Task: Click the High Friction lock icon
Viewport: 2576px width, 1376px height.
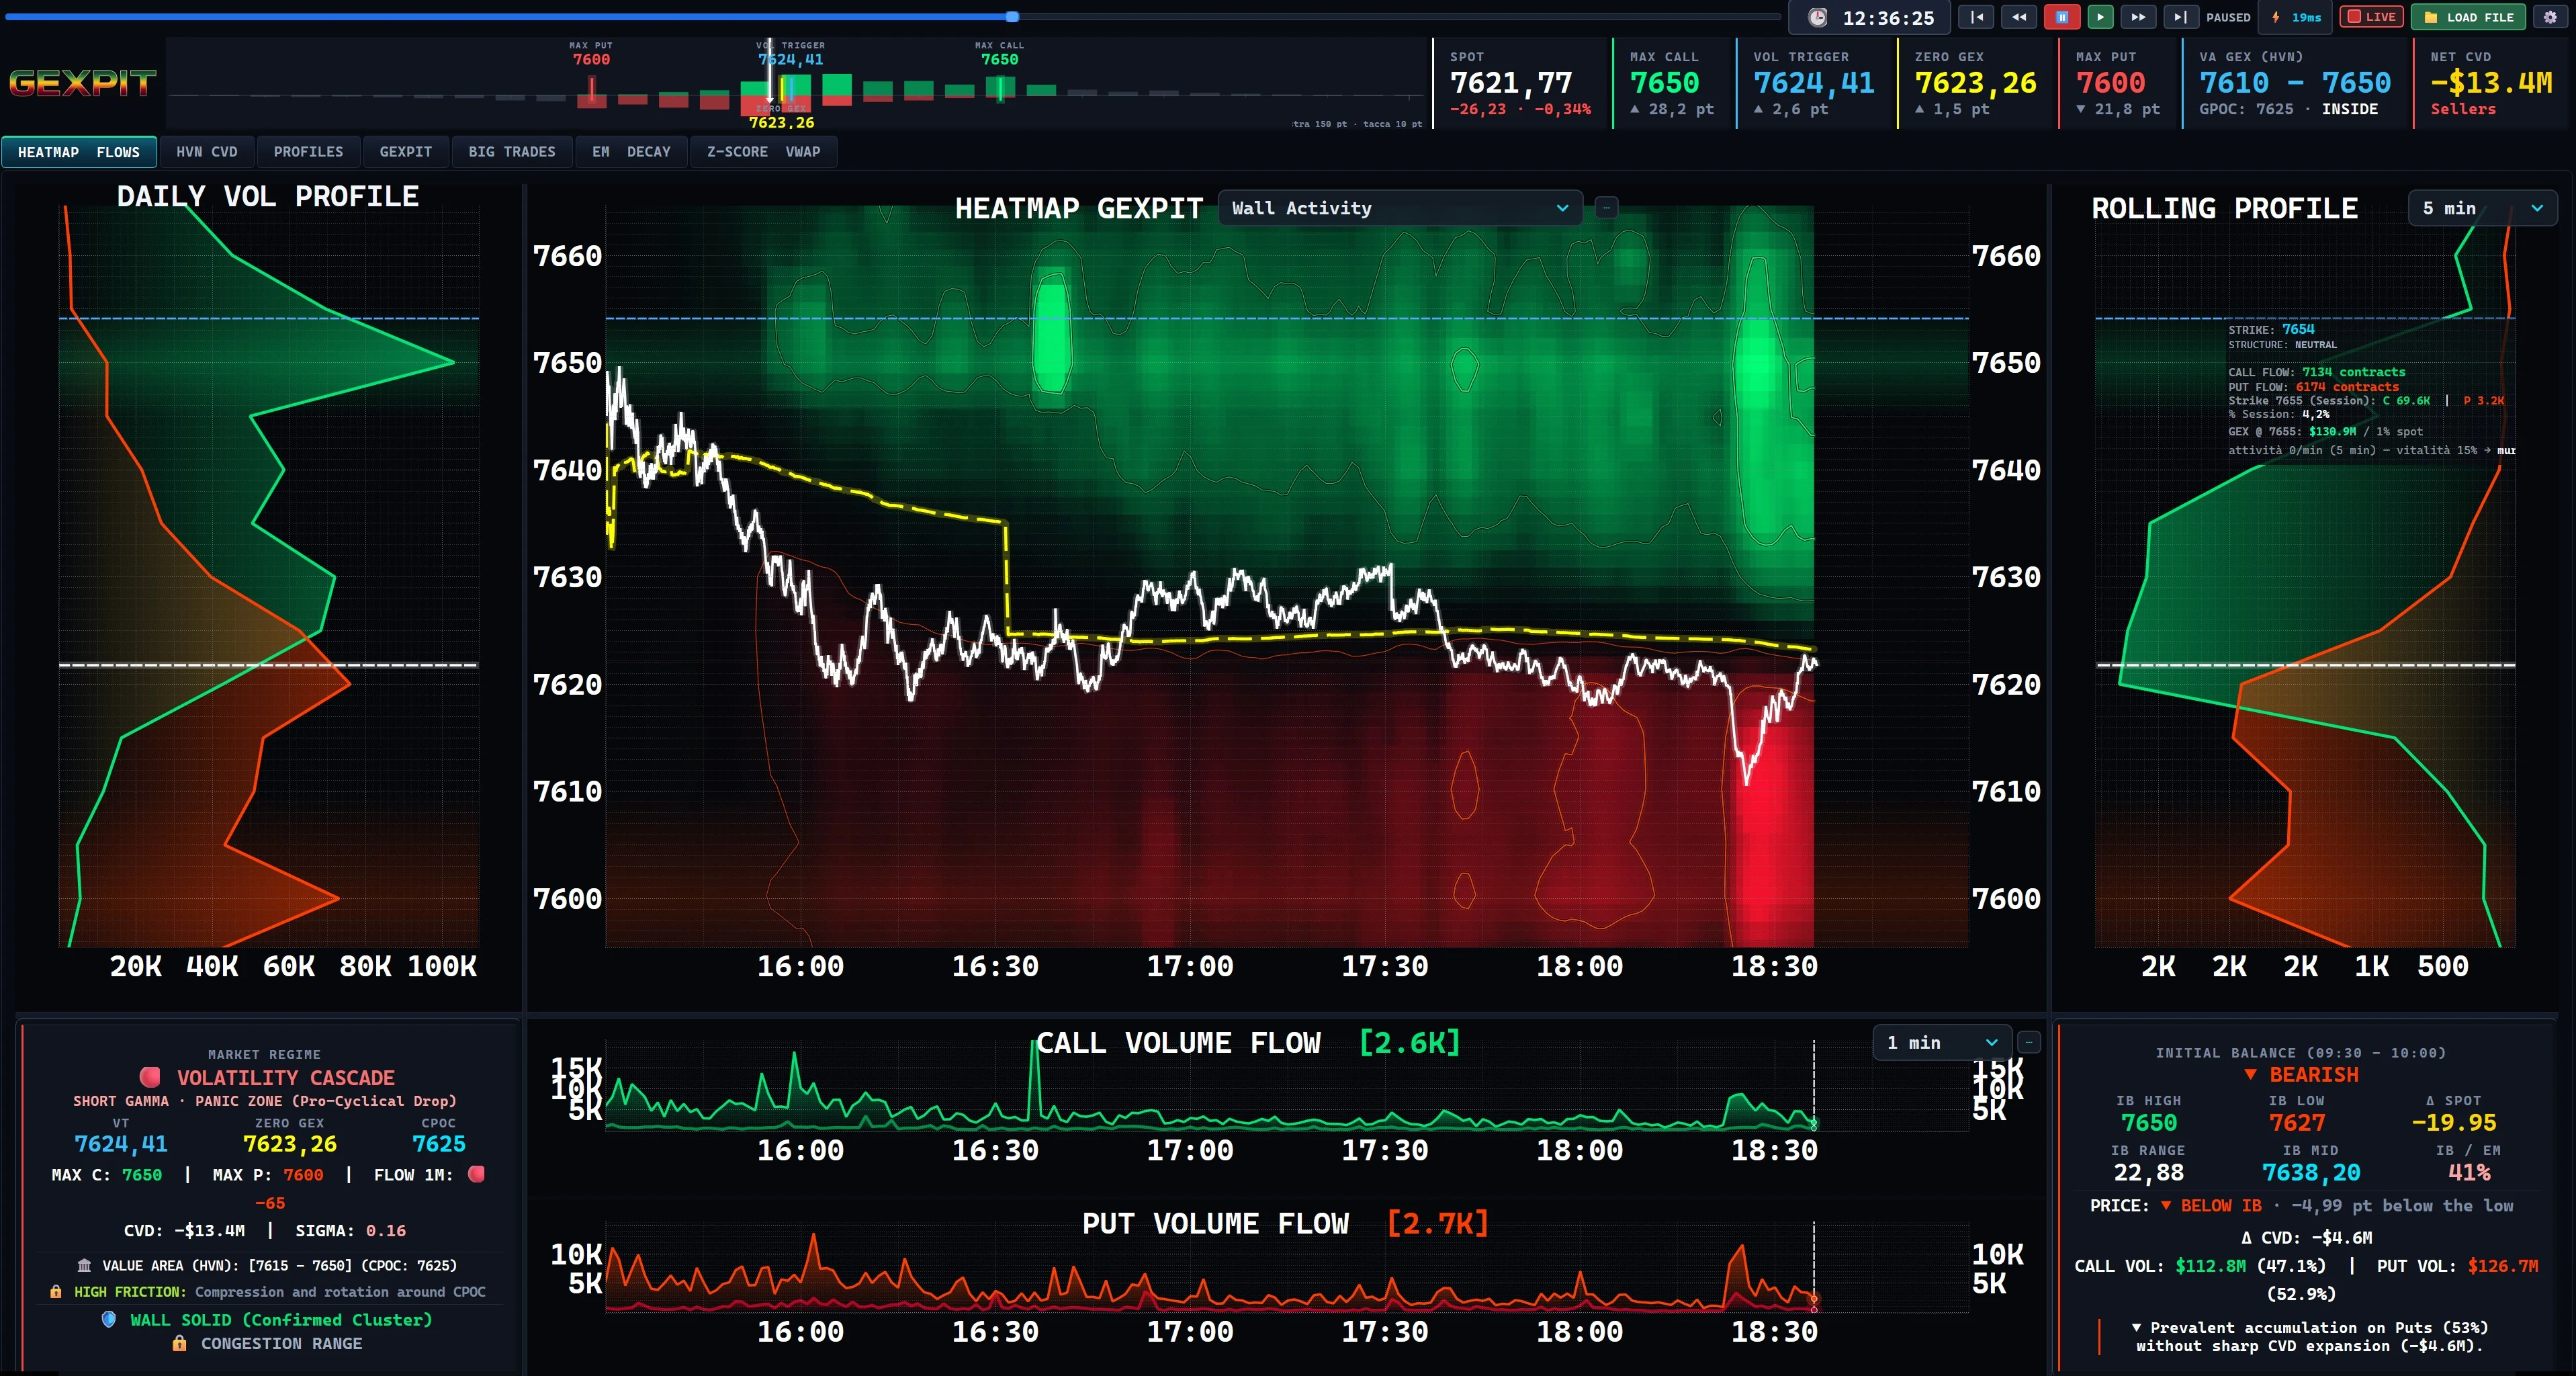Action: tap(56, 1292)
